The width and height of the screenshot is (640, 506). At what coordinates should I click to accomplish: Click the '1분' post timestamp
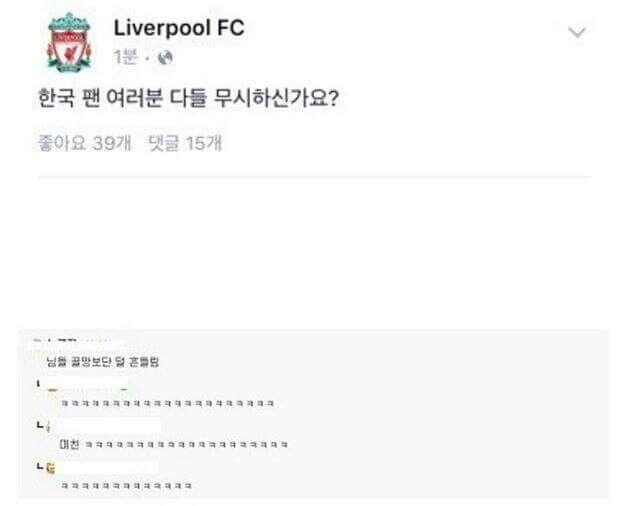coord(125,58)
